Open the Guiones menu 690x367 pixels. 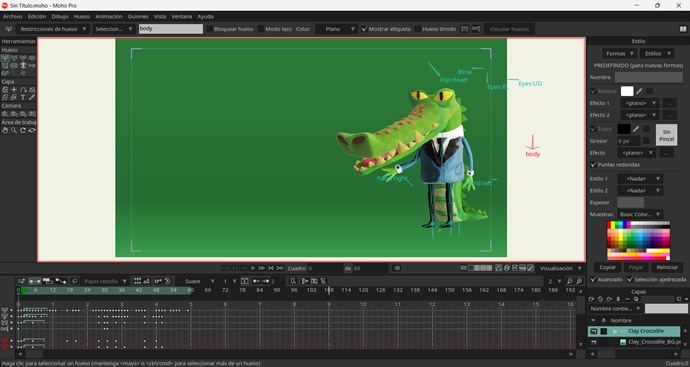pos(138,16)
